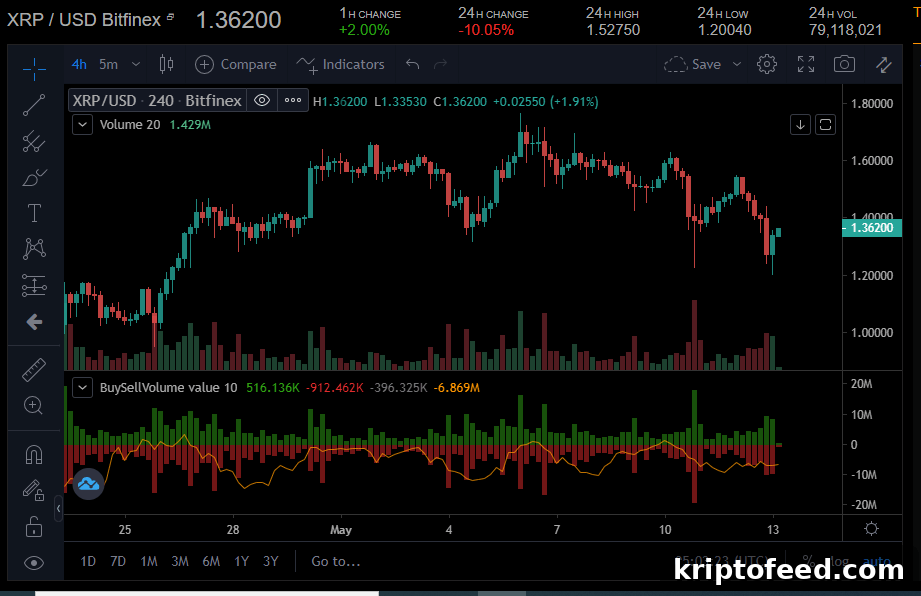Collapse the left drawing toolbar
This screenshot has width=921, height=596.
58,509
